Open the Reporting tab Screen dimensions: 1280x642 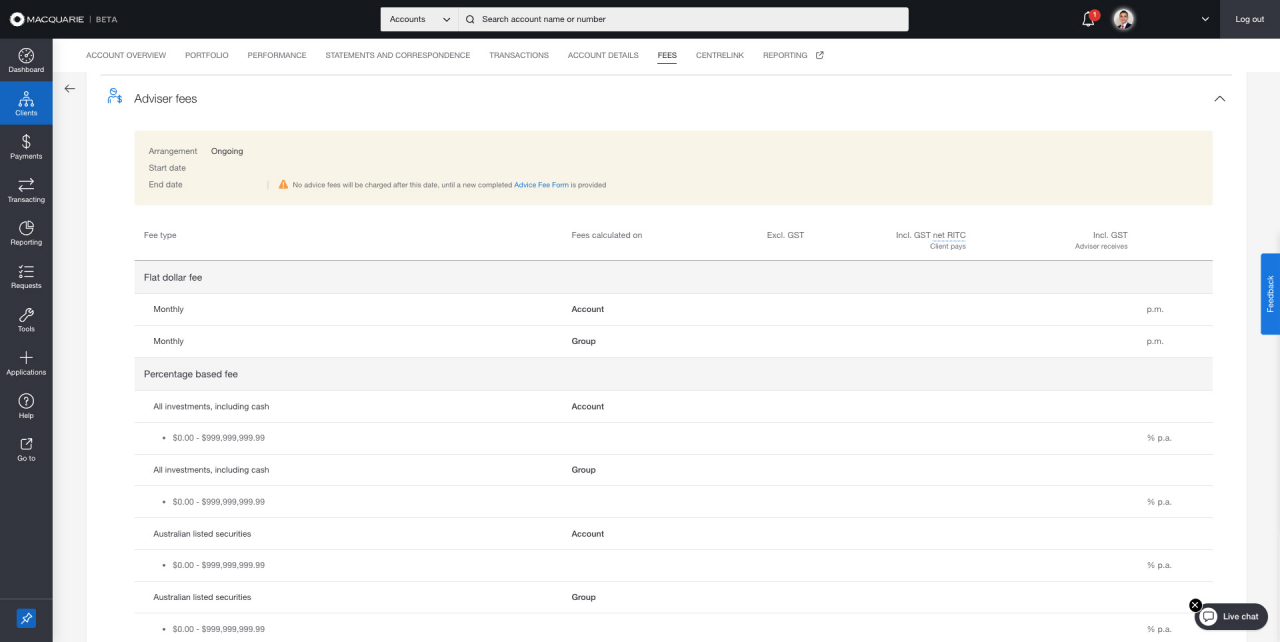pos(785,55)
